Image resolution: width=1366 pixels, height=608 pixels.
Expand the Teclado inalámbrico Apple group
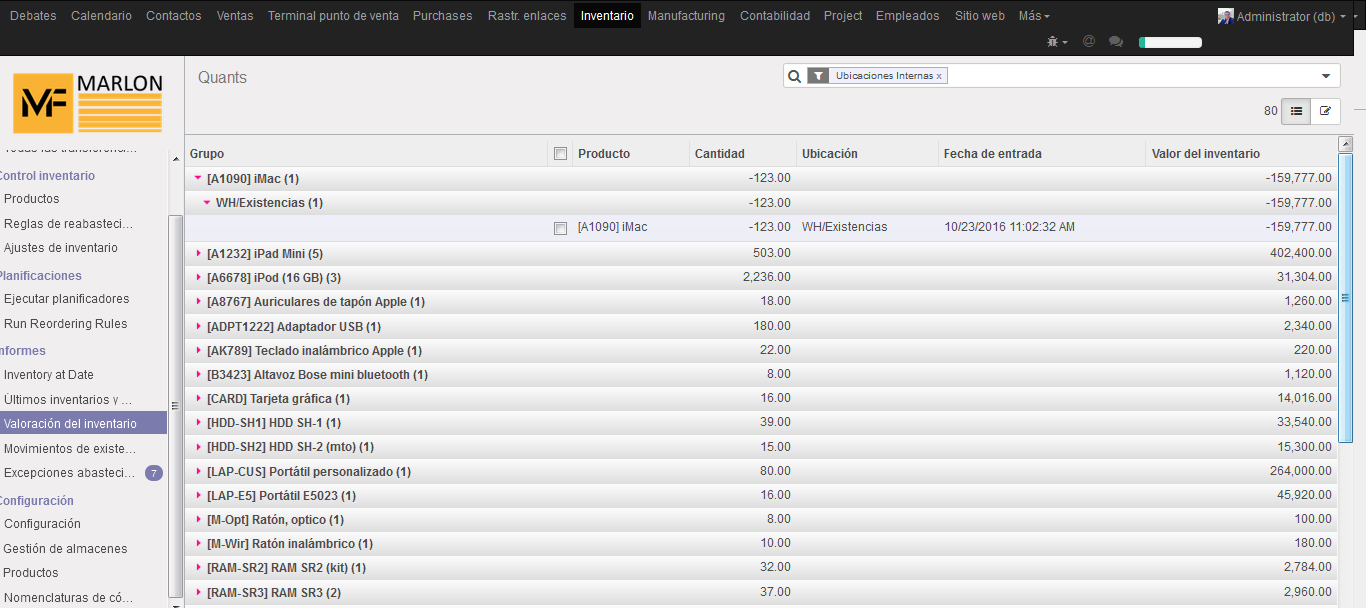[x=198, y=351]
